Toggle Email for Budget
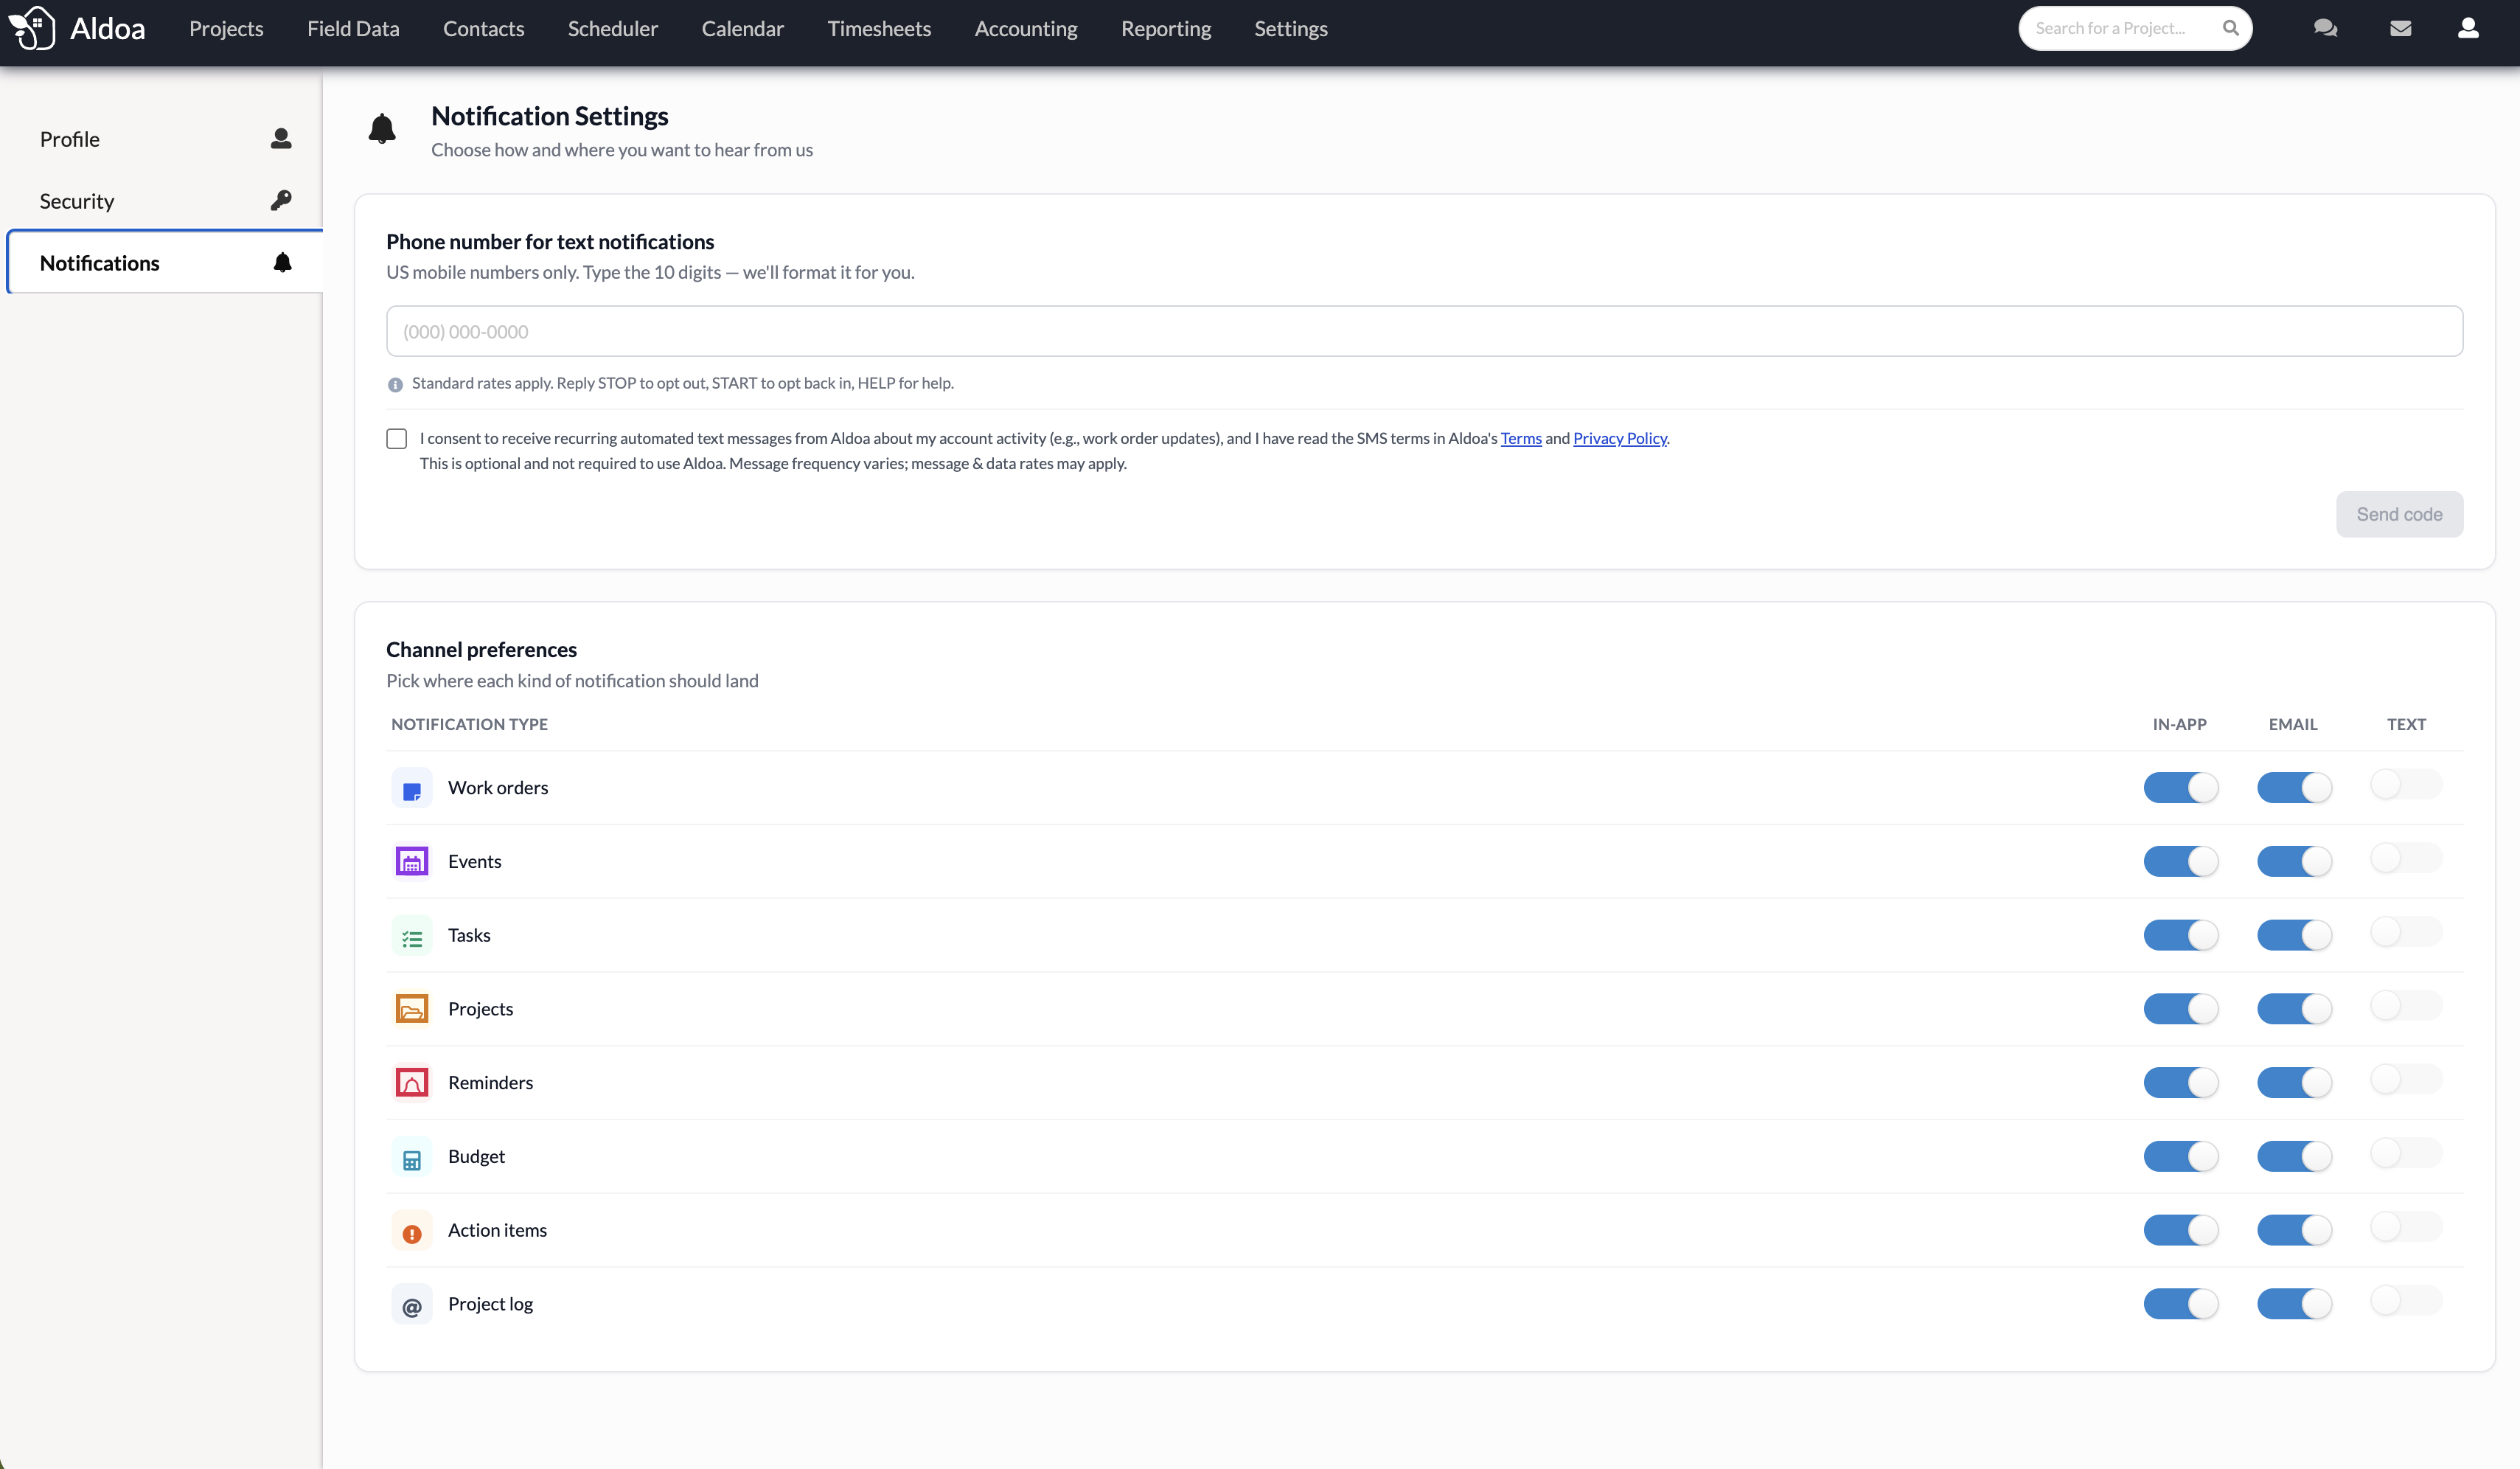Viewport: 2520px width, 1469px height. 2294,1157
